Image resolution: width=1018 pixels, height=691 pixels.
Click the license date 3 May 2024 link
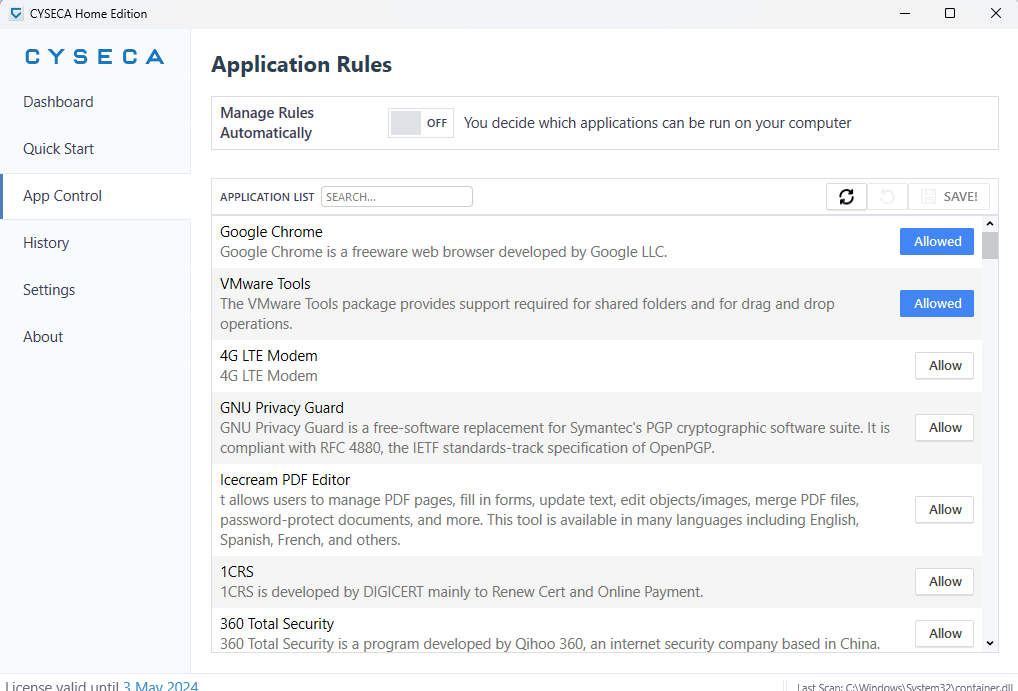(161, 686)
